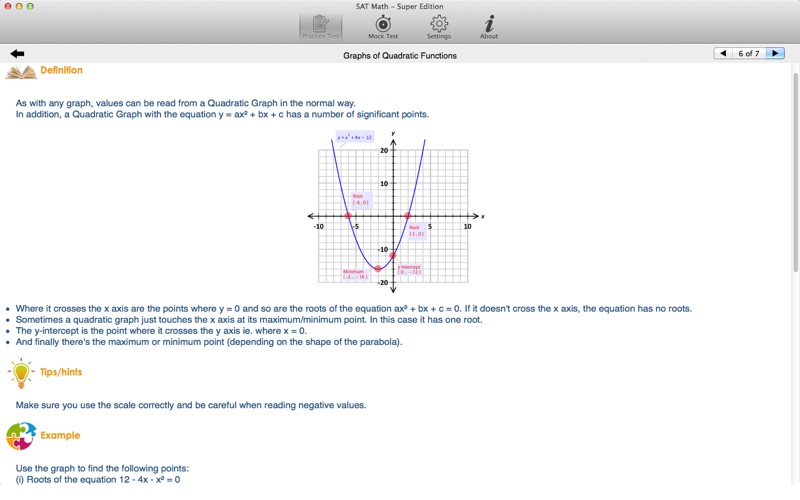Click the Minimum (-2,-16) graph label
The width and height of the screenshot is (800, 500).
[x=355, y=274]
